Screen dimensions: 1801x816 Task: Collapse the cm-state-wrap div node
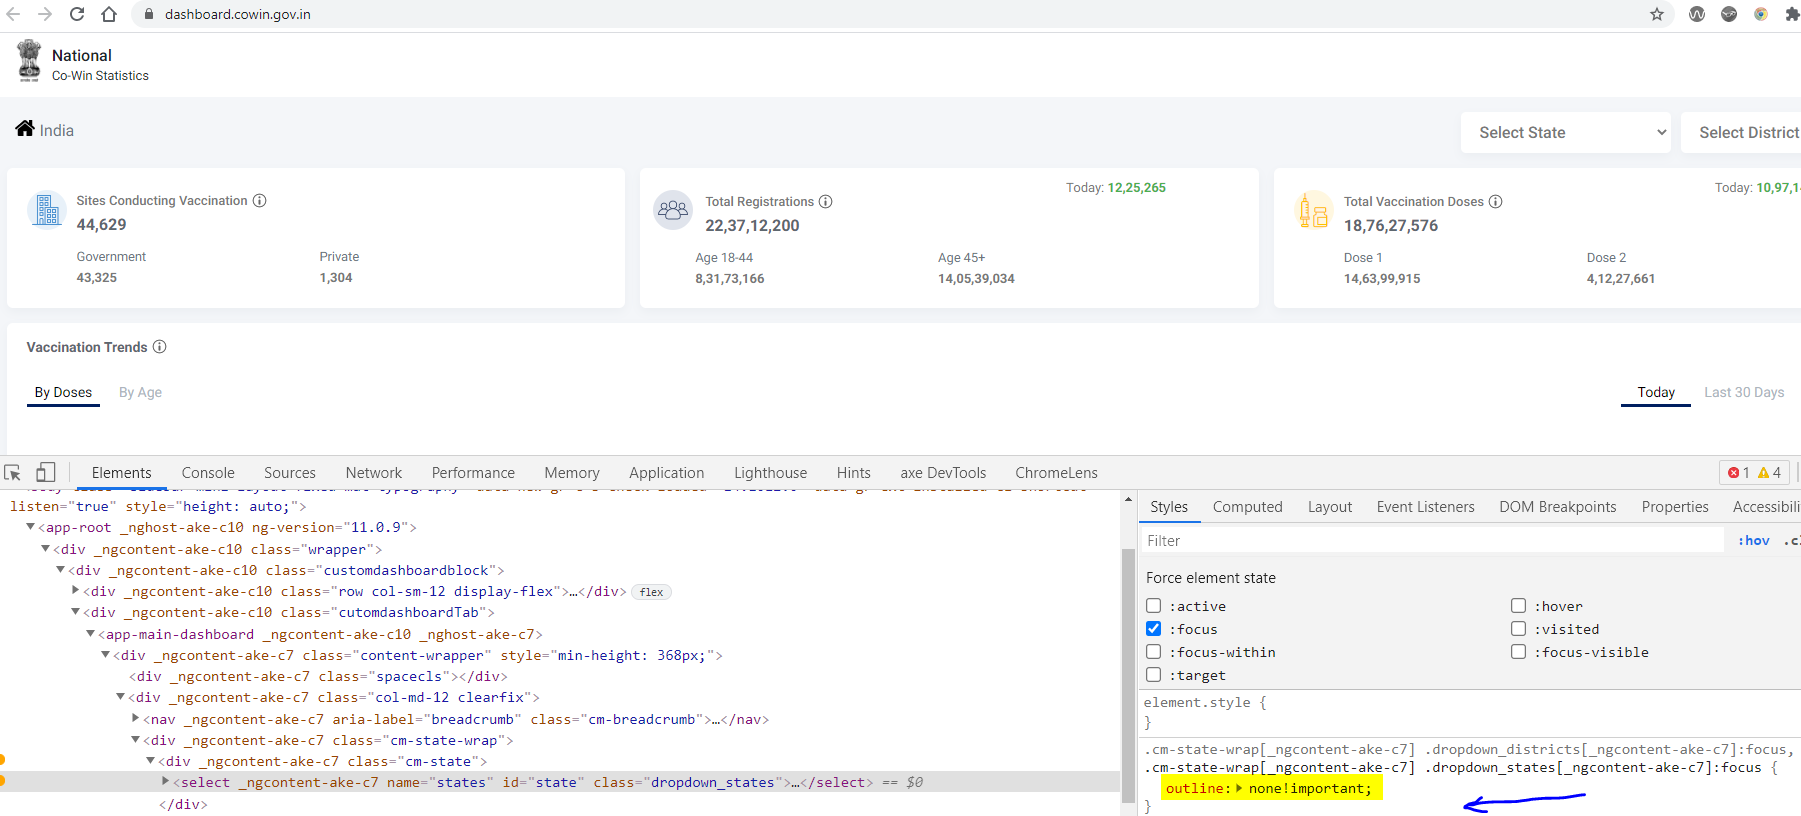[136, 740]
